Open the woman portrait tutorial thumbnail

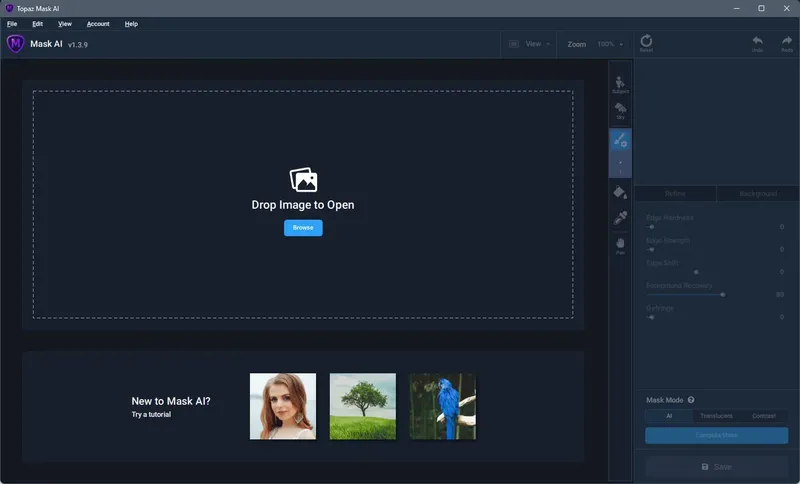click(283, 406)
